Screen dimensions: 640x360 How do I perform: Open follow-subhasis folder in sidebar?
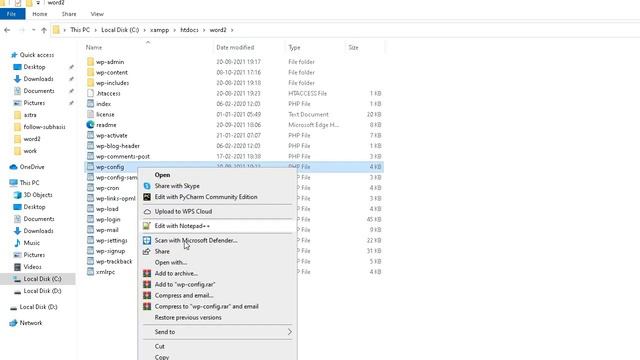coord(44,127)
